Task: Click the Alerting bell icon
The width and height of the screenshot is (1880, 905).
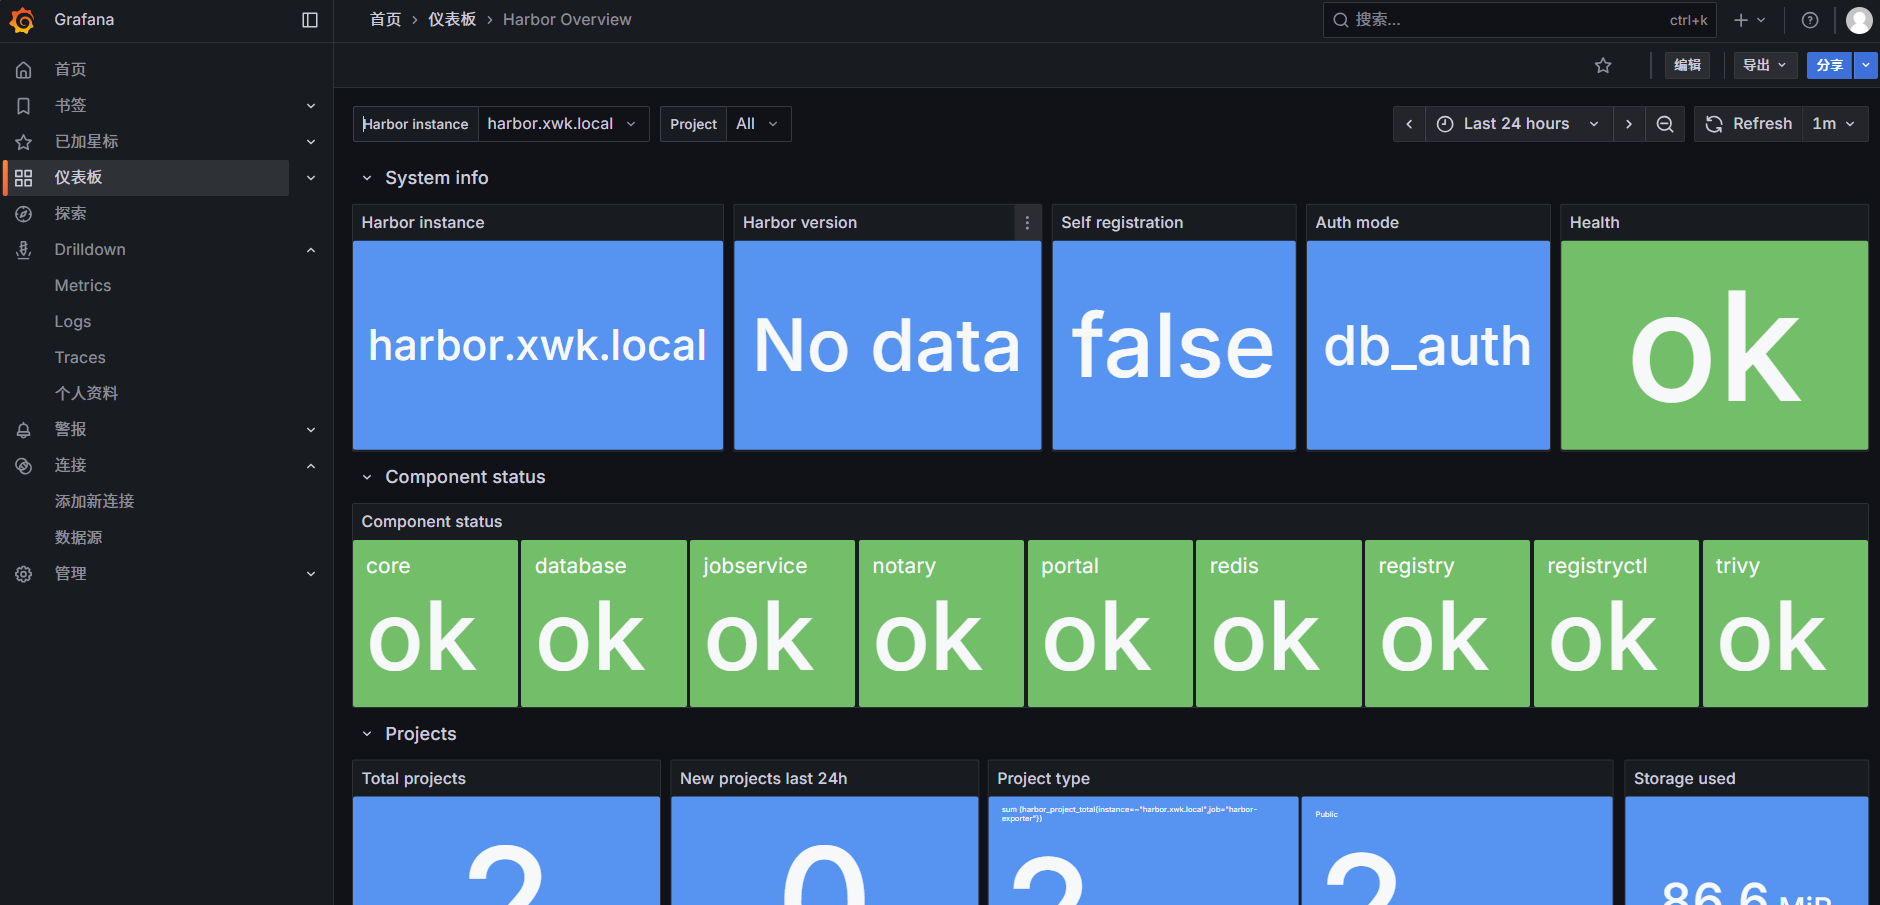Action: (24, 430)
